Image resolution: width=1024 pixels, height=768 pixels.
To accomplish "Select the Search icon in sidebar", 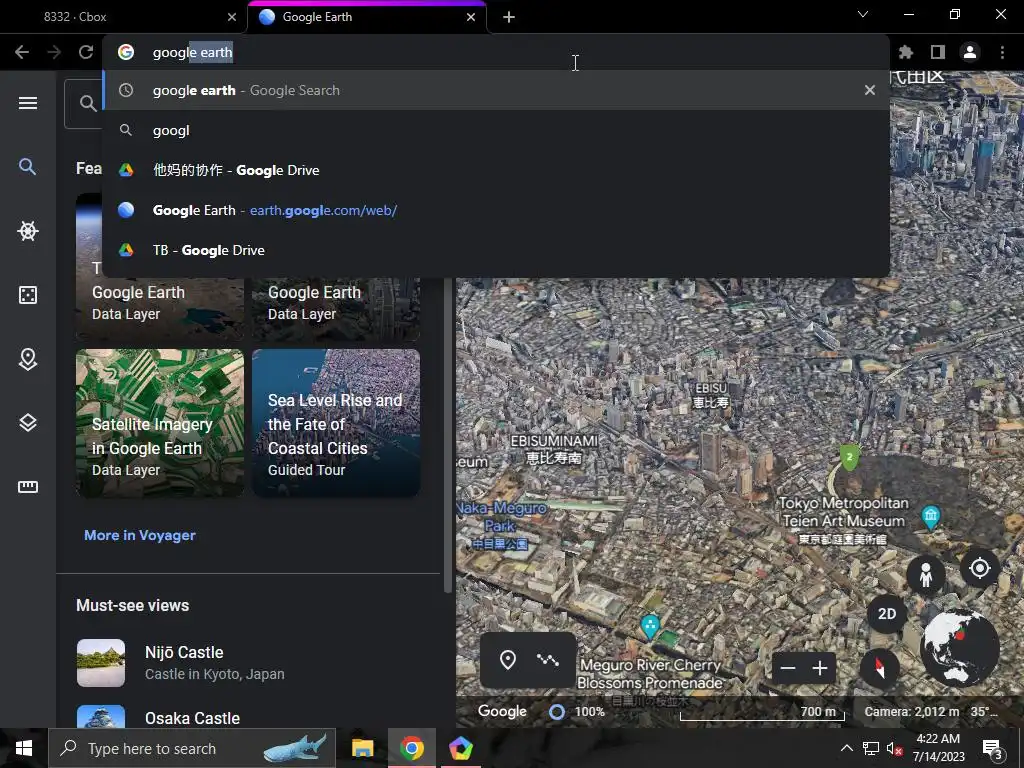I will tap(27, 167).
